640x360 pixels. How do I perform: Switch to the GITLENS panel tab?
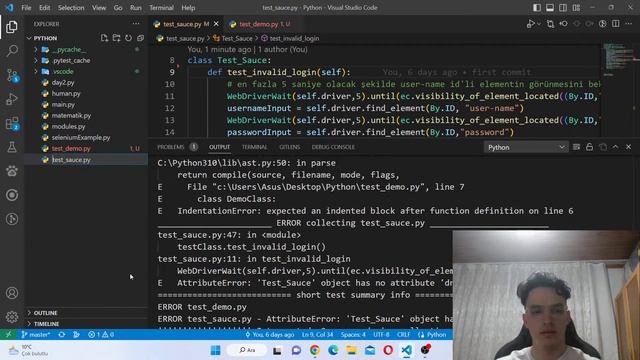(289, 147)
